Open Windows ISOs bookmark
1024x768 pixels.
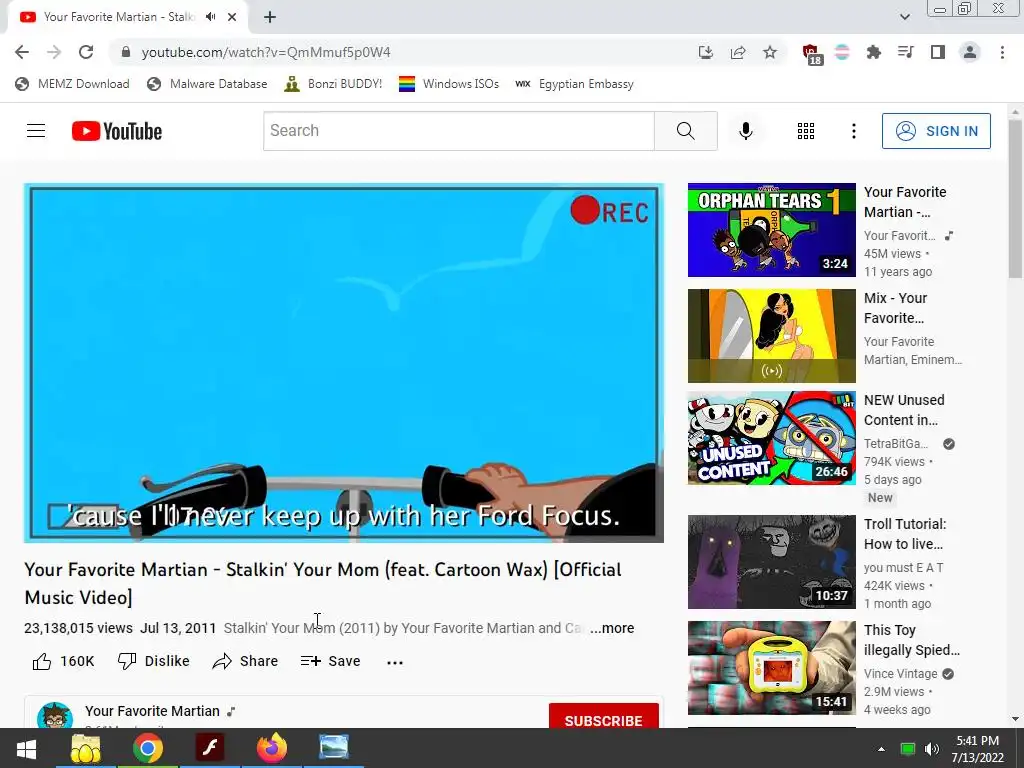(449, 84)
